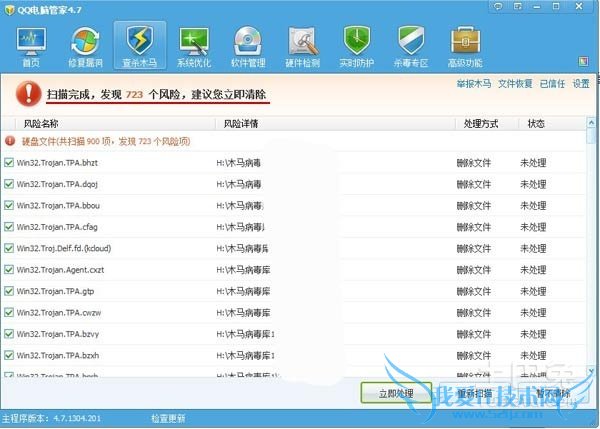This screenshot has height=429, width=600.
Task: Sort by 风险名称 column header
Action: pyautogui.click(x=41, y=124)
